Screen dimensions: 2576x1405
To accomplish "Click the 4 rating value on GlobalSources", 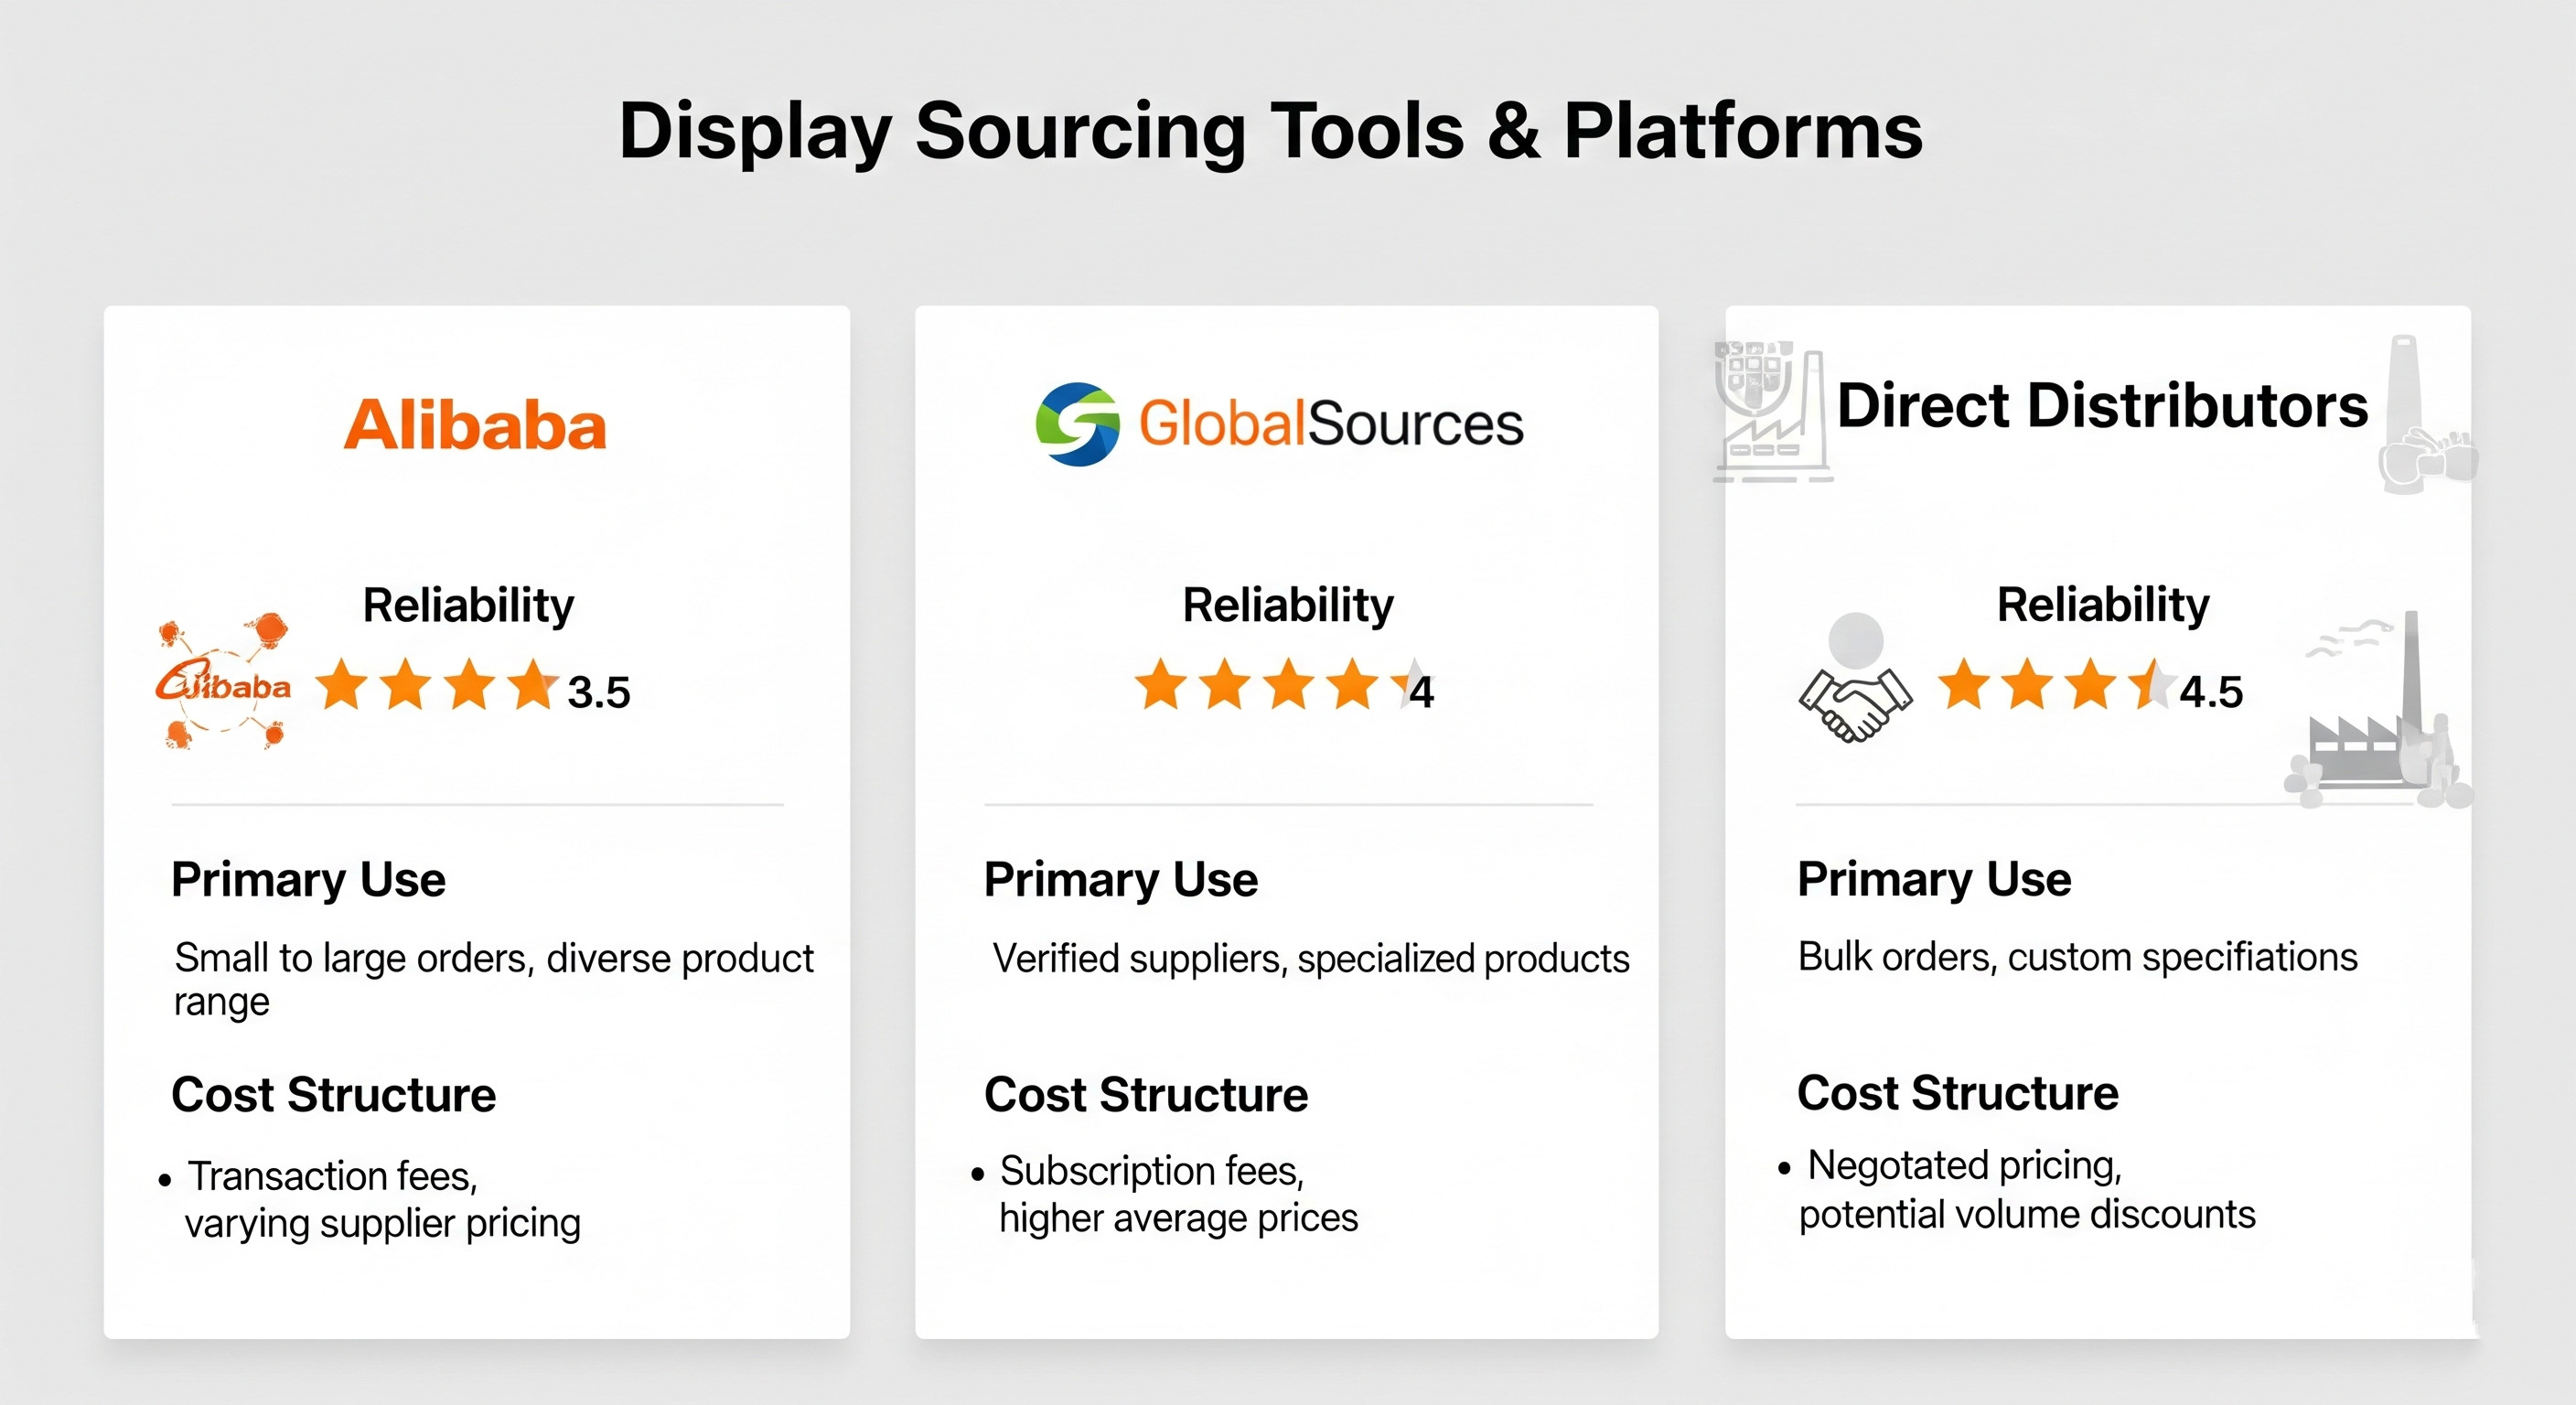I will click(1422, 692).
